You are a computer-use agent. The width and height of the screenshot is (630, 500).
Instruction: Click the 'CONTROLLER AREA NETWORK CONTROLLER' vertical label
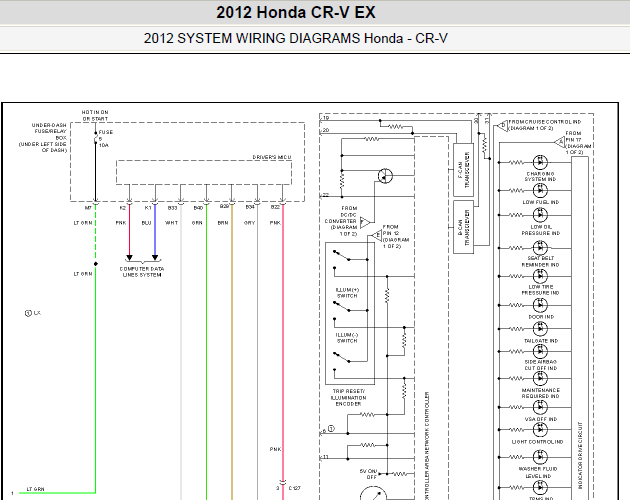click(x=427, y=445)
